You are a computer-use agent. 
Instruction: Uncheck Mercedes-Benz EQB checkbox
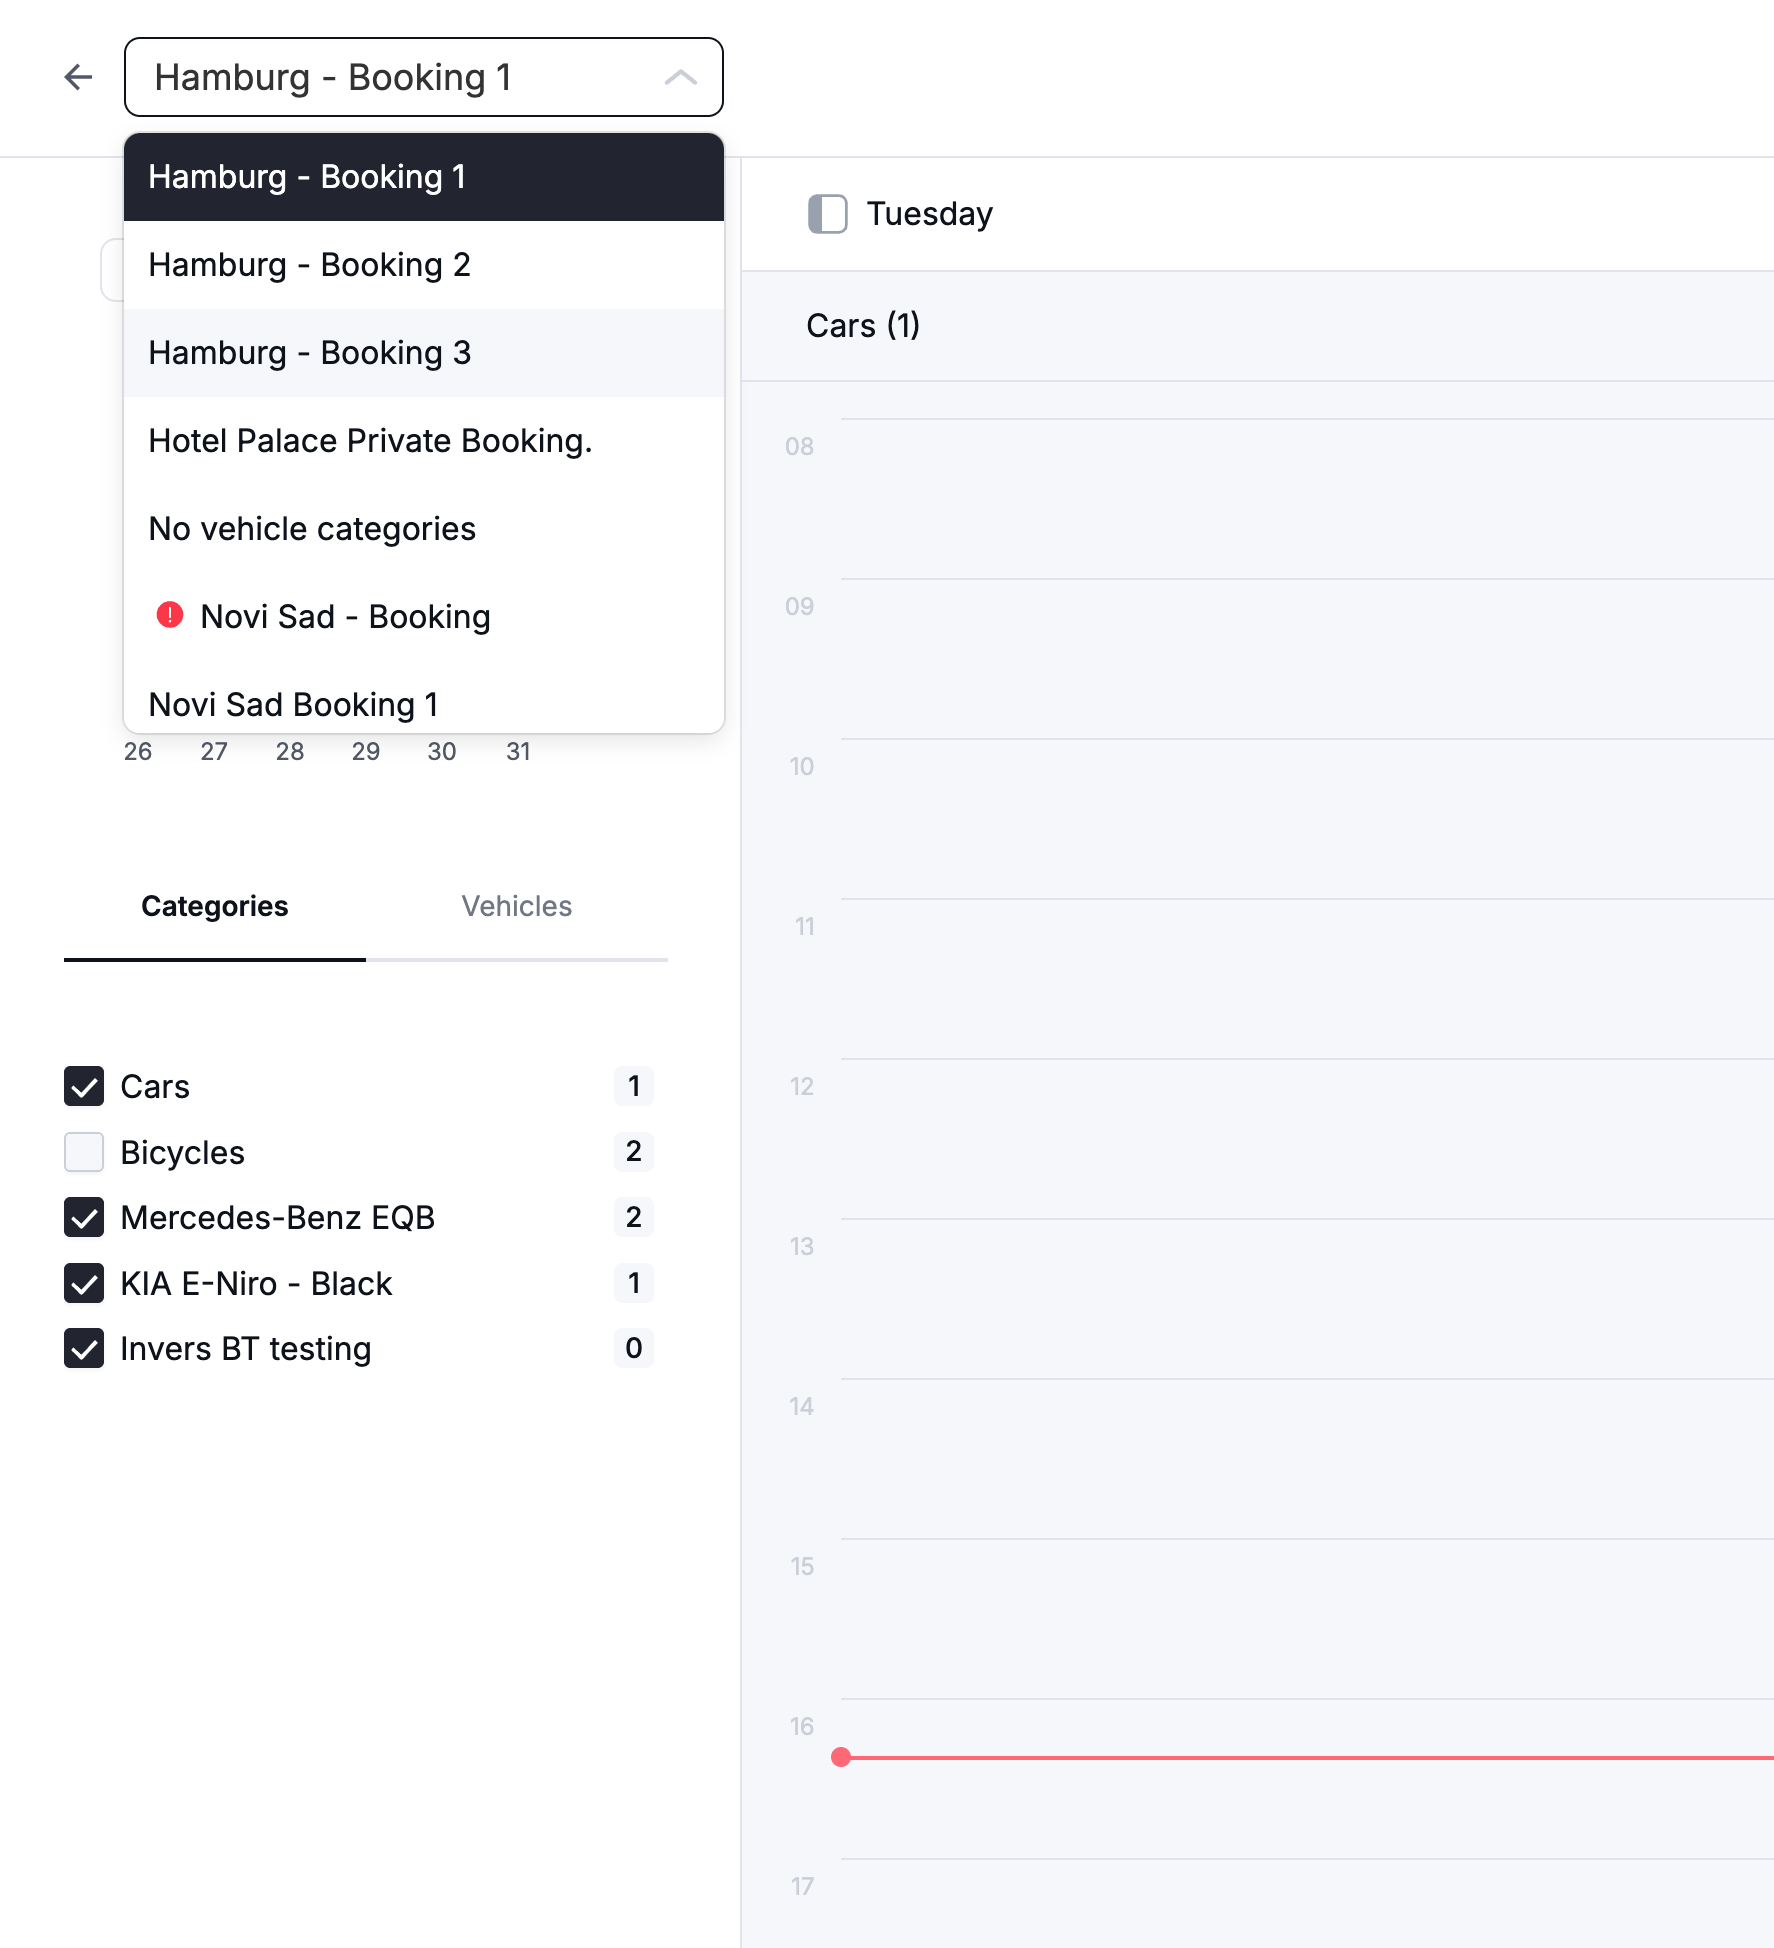pyautogui.click(x=84, y=1217)
